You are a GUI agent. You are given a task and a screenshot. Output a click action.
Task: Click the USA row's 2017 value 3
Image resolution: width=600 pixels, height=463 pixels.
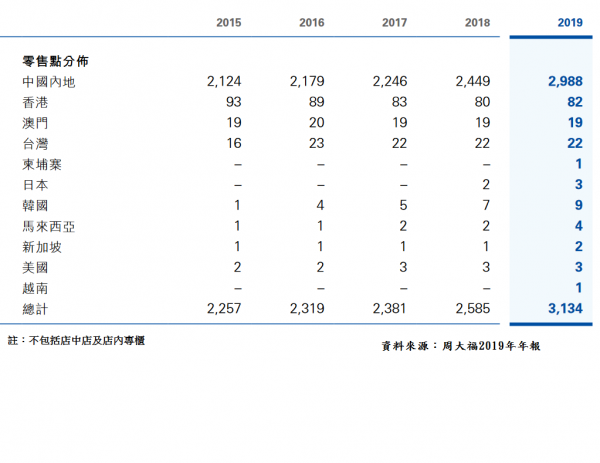click(403, 267)
